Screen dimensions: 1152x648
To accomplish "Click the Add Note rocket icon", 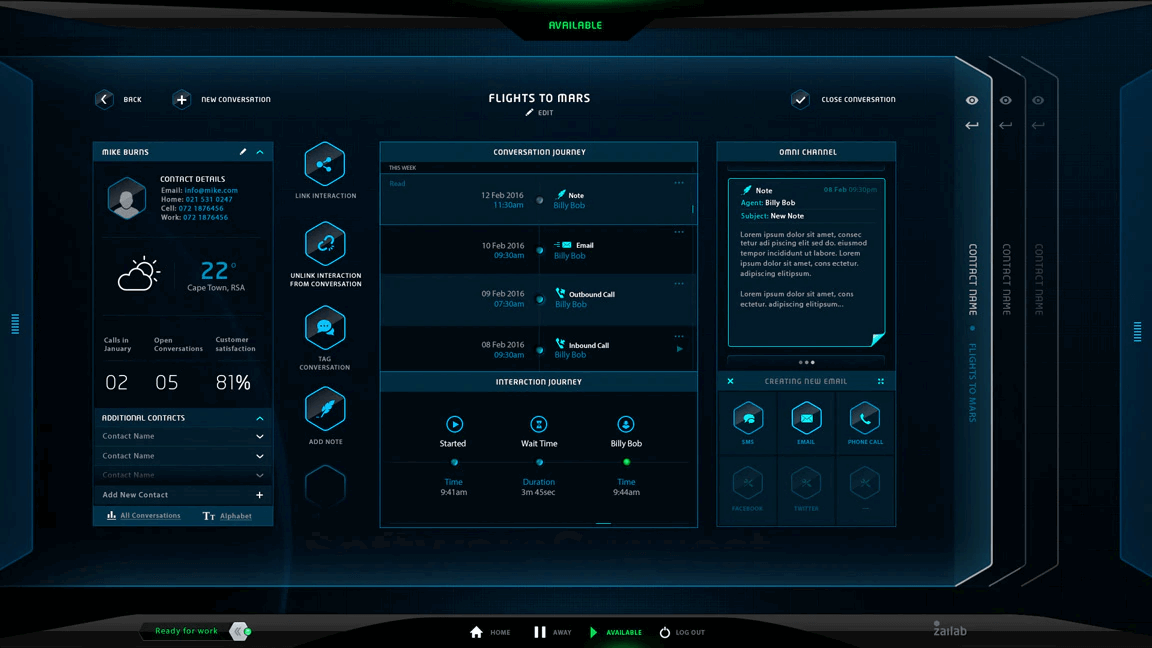I will (x=324, y=408).
